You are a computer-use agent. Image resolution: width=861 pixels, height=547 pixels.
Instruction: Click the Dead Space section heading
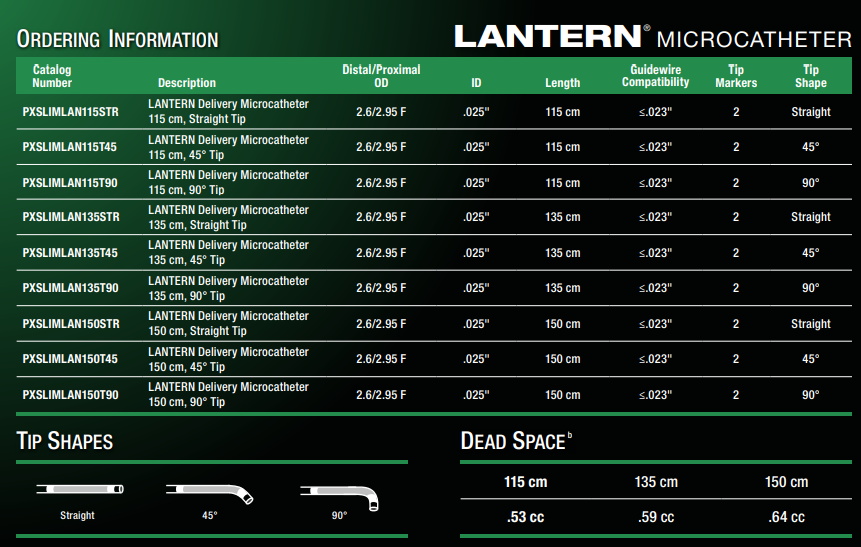pos(513,441)
